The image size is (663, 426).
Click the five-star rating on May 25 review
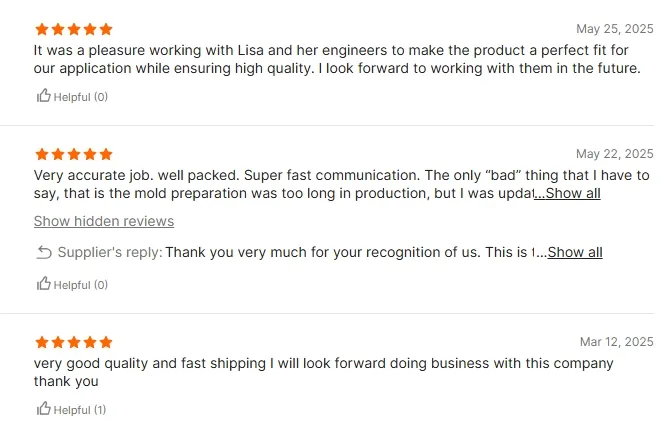click(73, 30)
